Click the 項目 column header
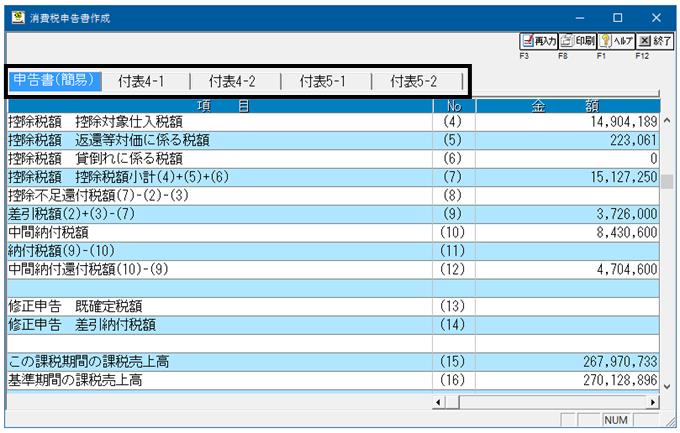The width and height of the screenshot is (680, 433). tap(220, 106)
